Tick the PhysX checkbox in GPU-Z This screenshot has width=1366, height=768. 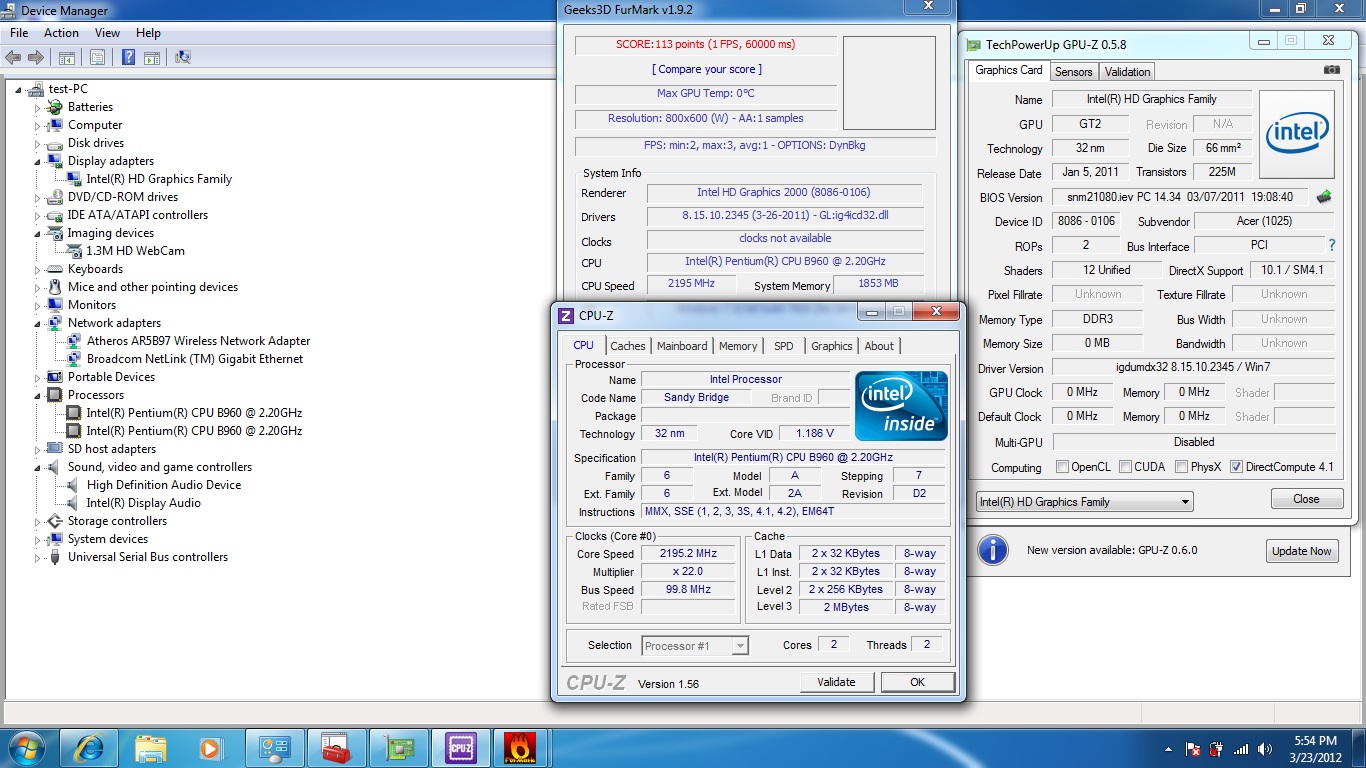(1182, 467)
